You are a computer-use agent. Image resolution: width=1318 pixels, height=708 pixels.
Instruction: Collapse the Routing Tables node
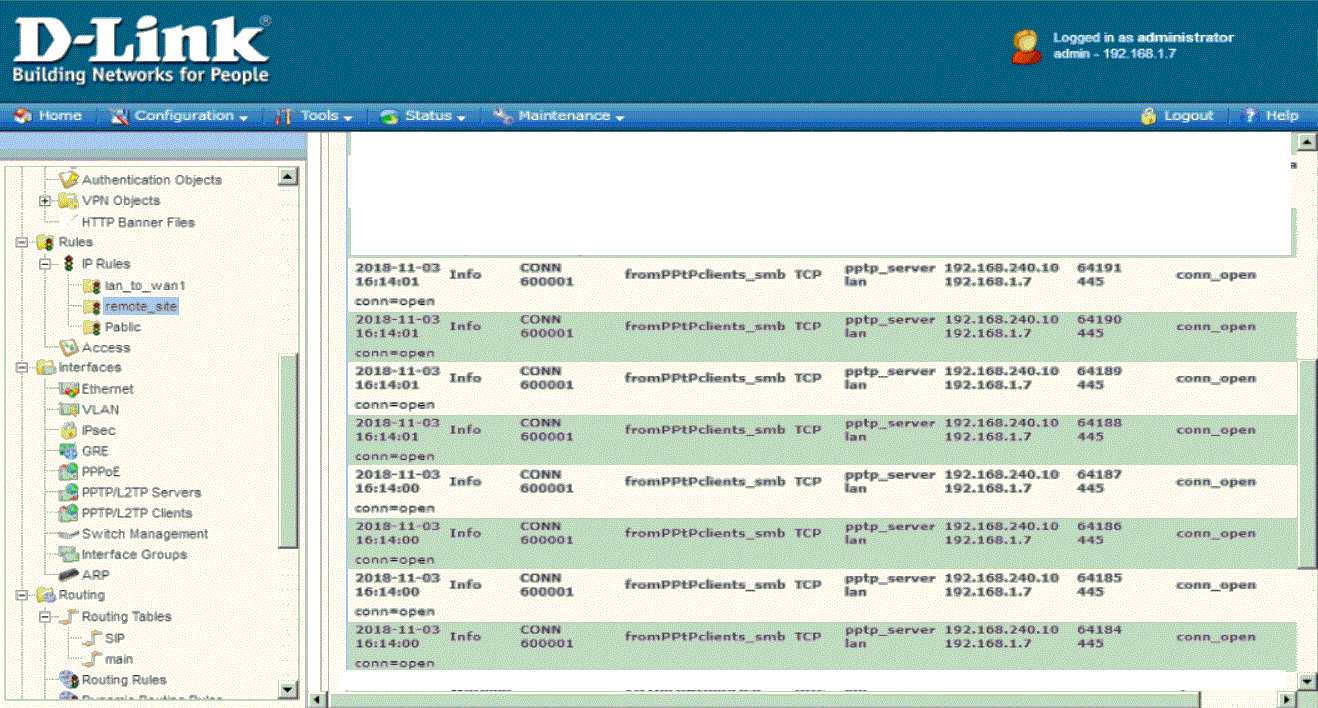pos(44,617)
